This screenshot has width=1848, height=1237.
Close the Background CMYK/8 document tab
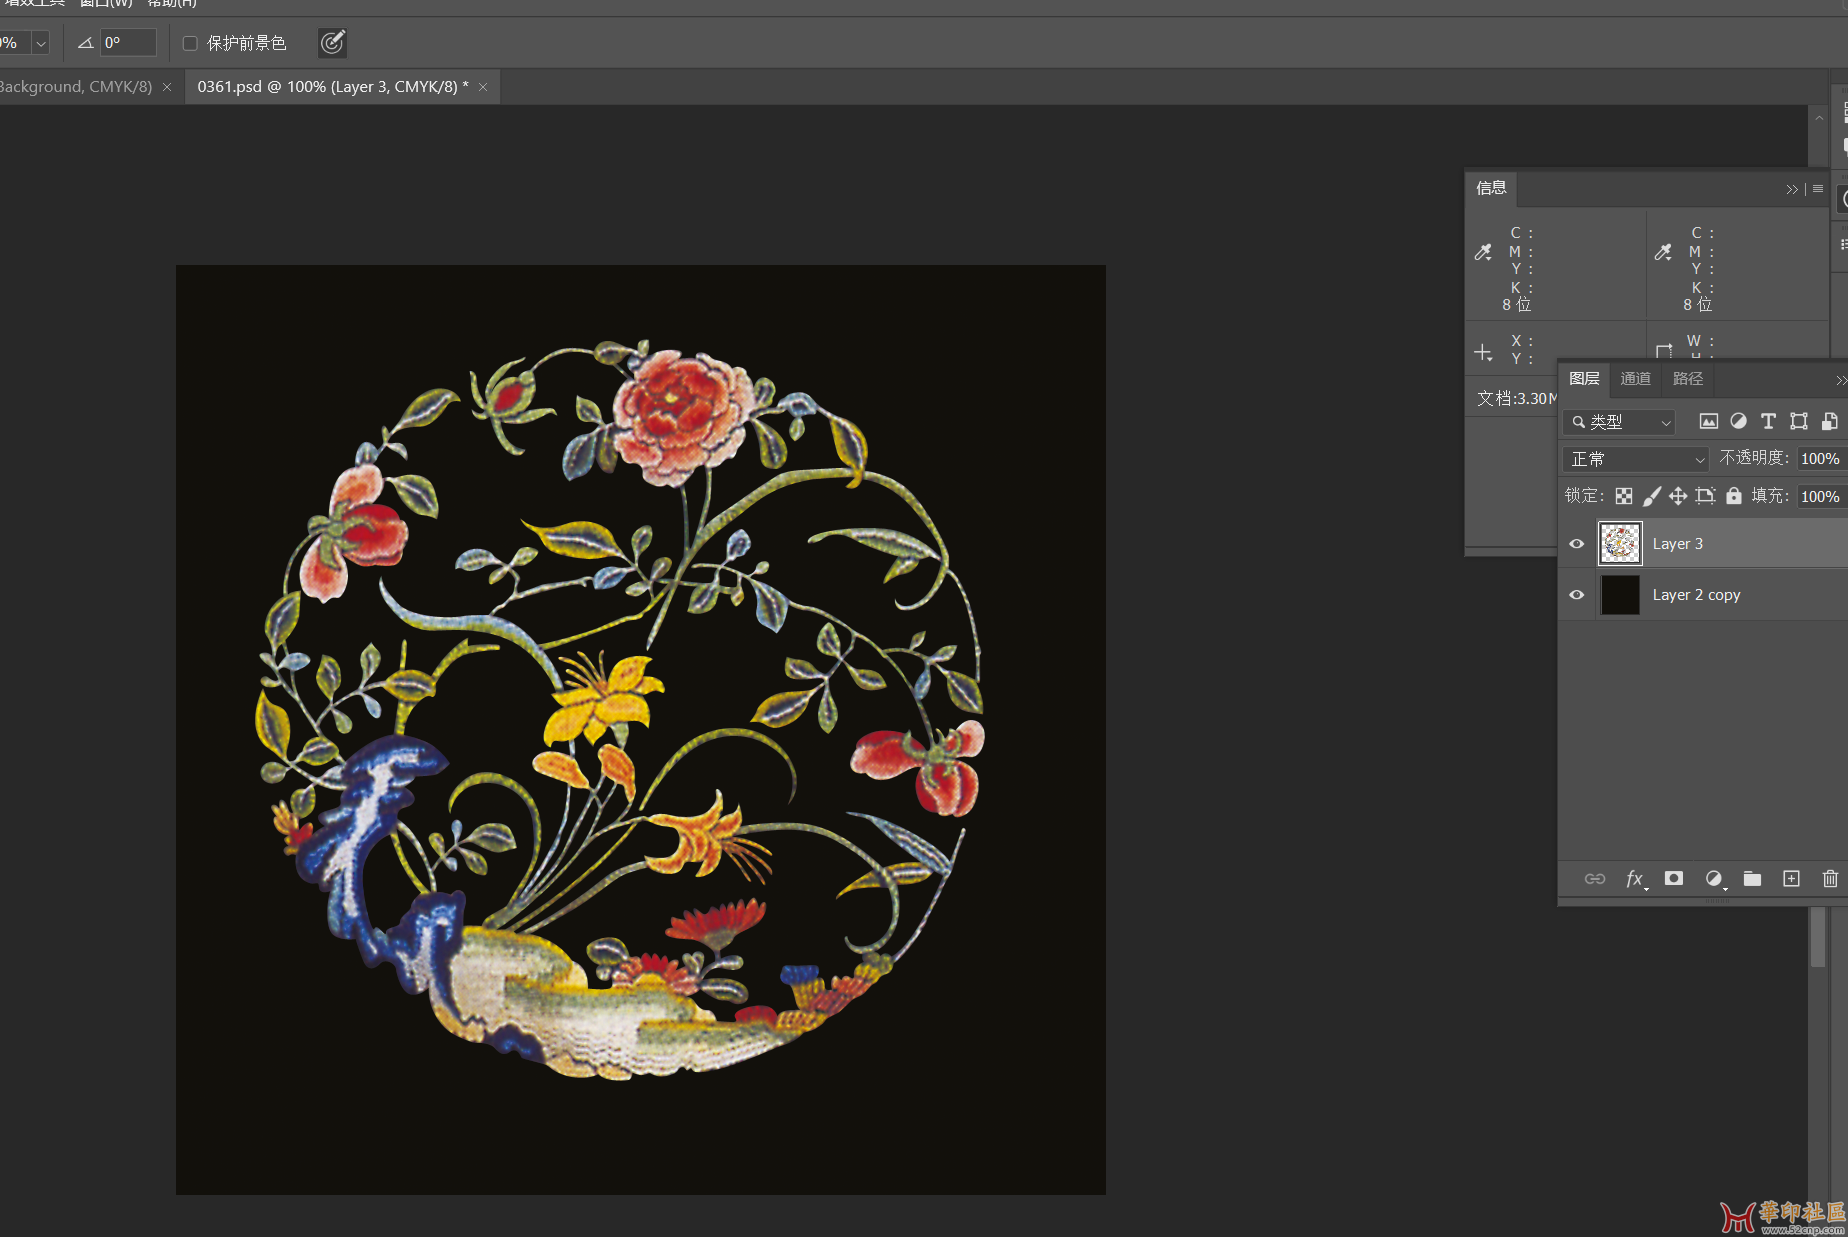[x=167, y=87]
